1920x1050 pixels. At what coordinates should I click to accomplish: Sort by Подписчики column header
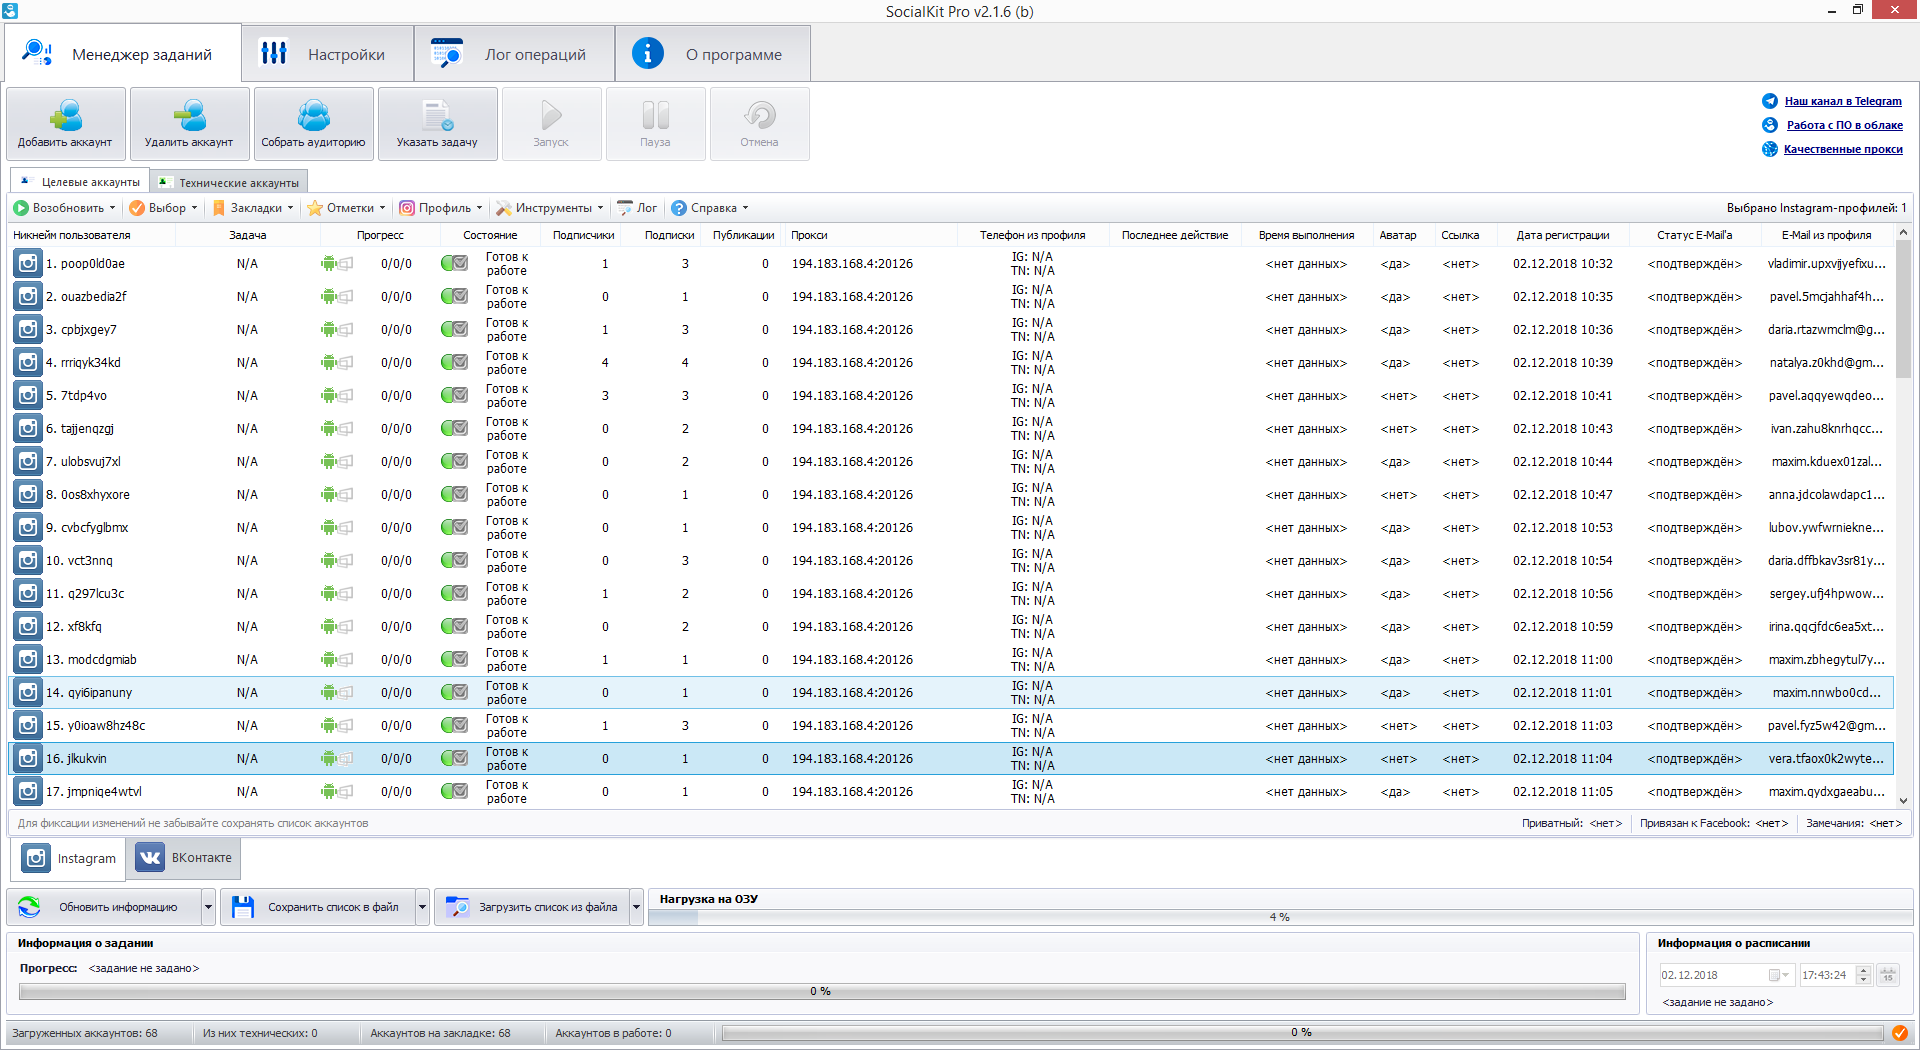pyautogui.click(x=583, y=235)
